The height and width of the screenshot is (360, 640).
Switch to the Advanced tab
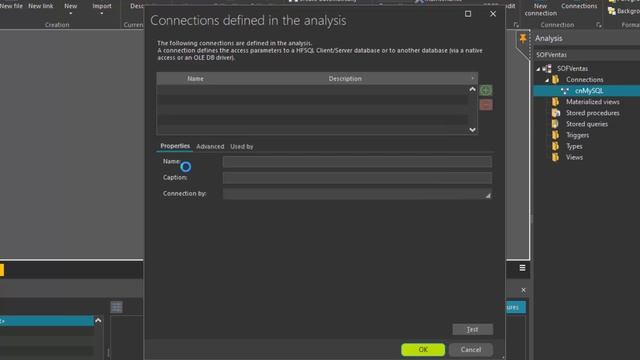(210, 146)
